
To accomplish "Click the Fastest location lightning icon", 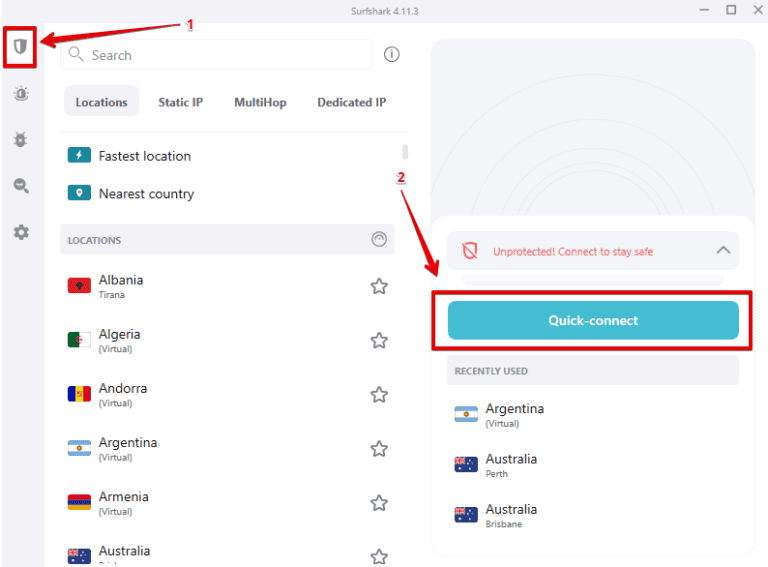I will (x=79, y=155).
